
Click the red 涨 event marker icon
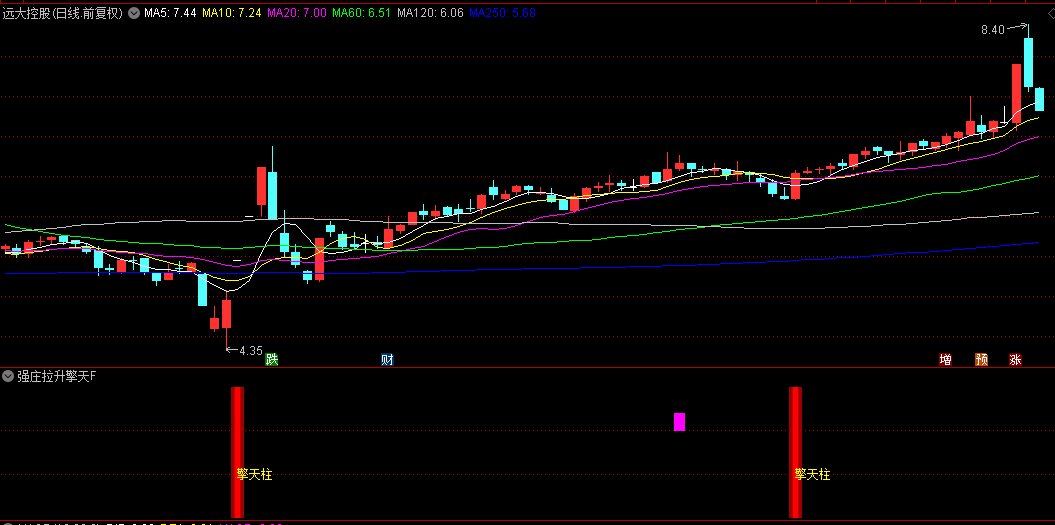(x=1015, y=360)
